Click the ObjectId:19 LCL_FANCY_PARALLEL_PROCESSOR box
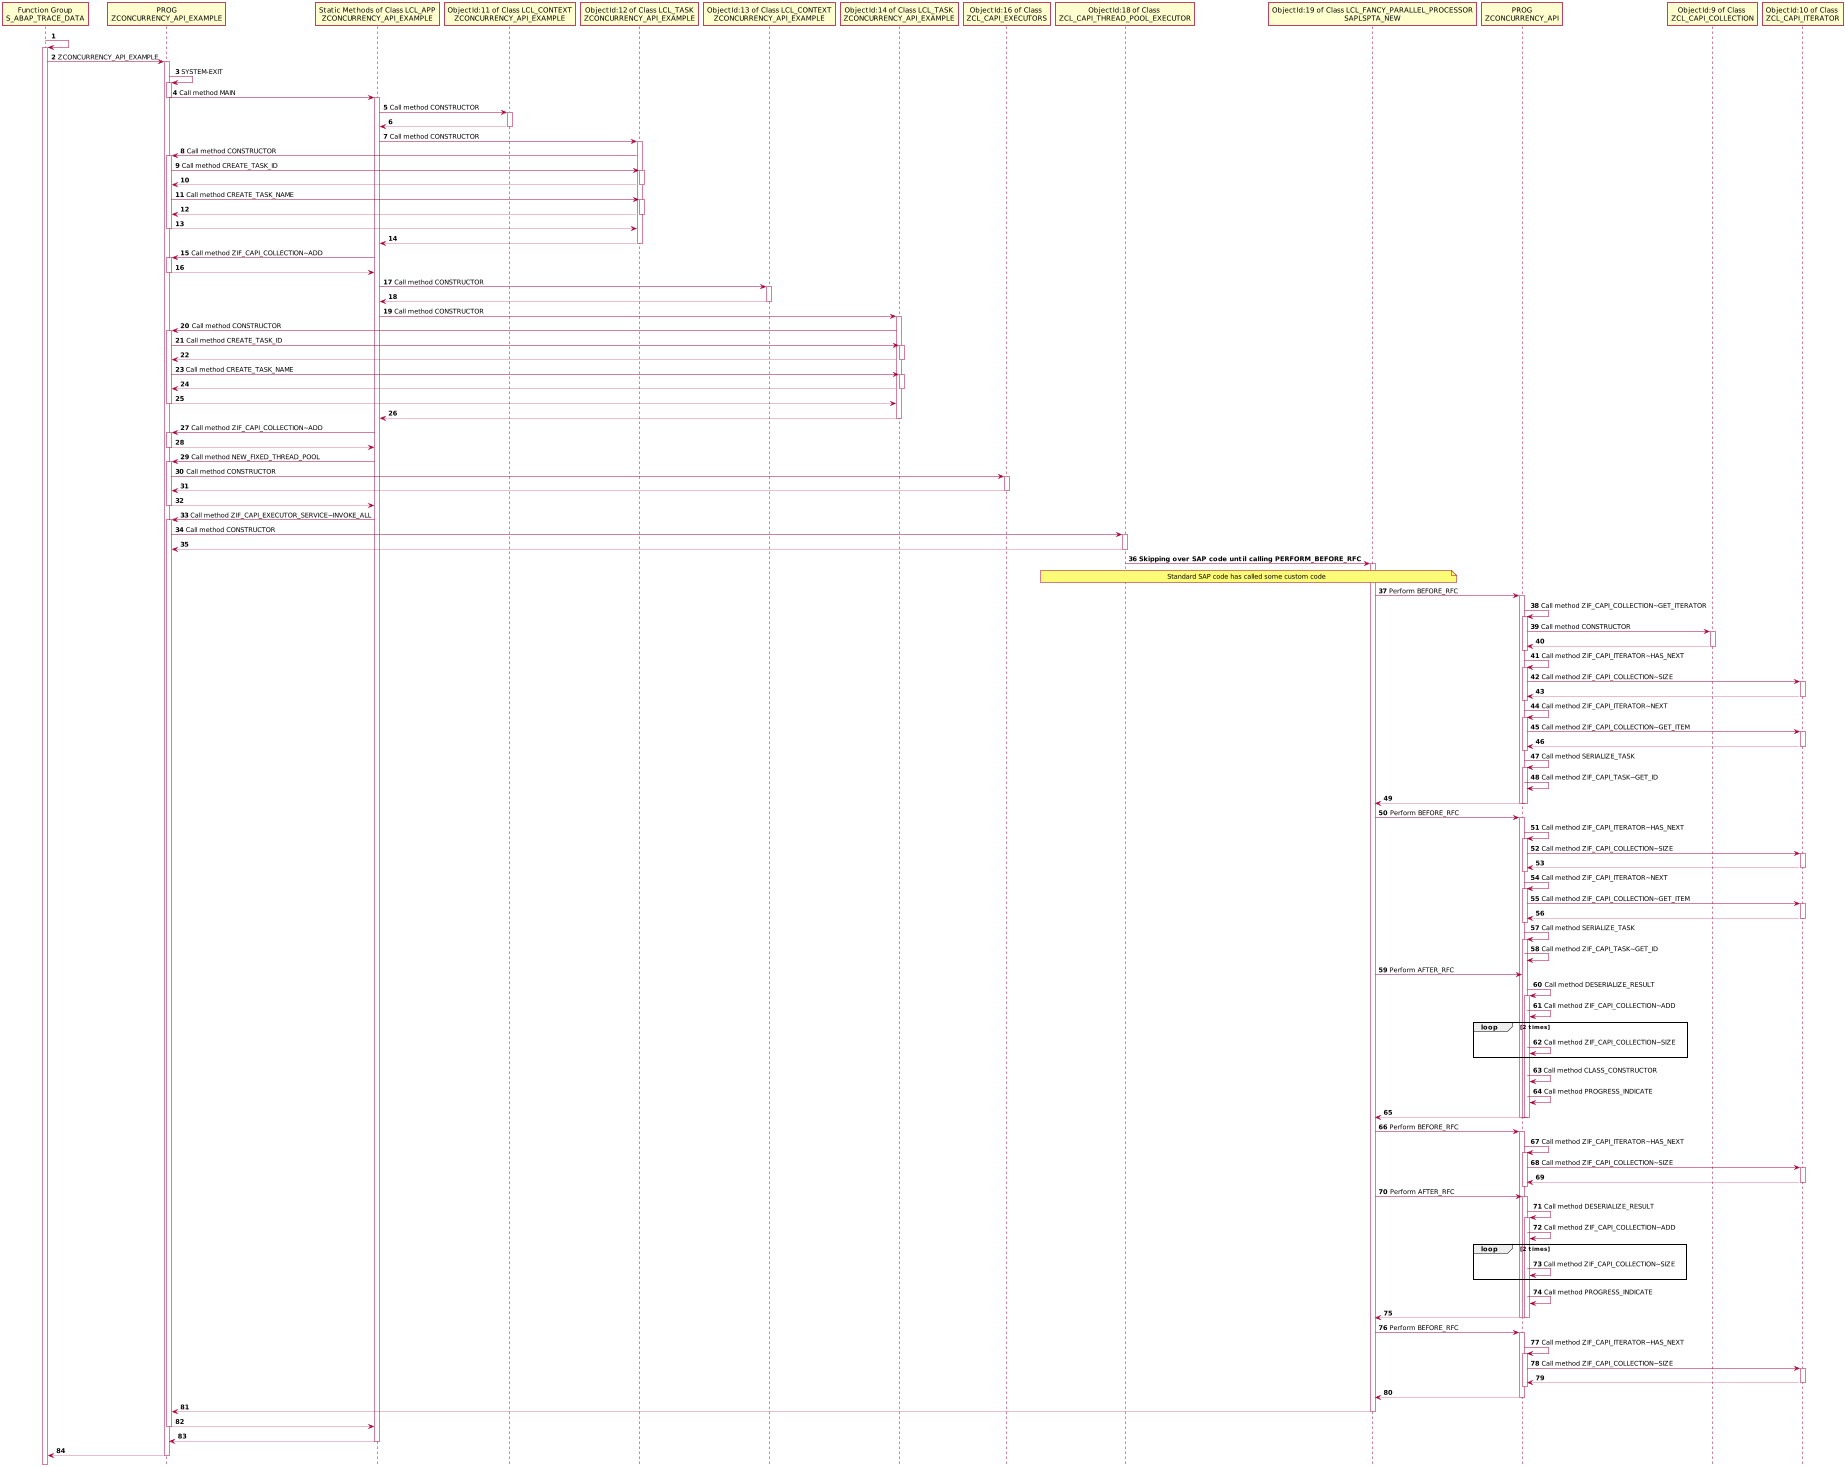This screenshot has width=1845, height=1467. click(x=1372, y=14)
